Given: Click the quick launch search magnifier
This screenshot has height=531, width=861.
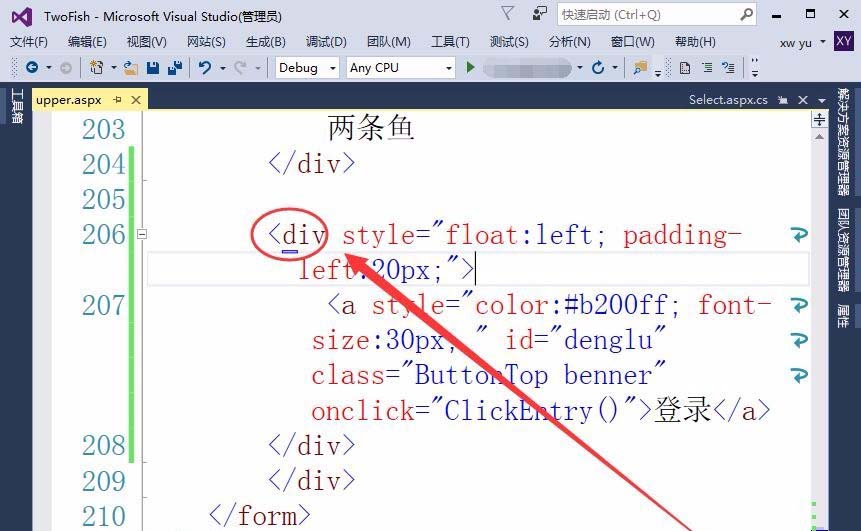Looking at the screenshot, I should point(746,14).
